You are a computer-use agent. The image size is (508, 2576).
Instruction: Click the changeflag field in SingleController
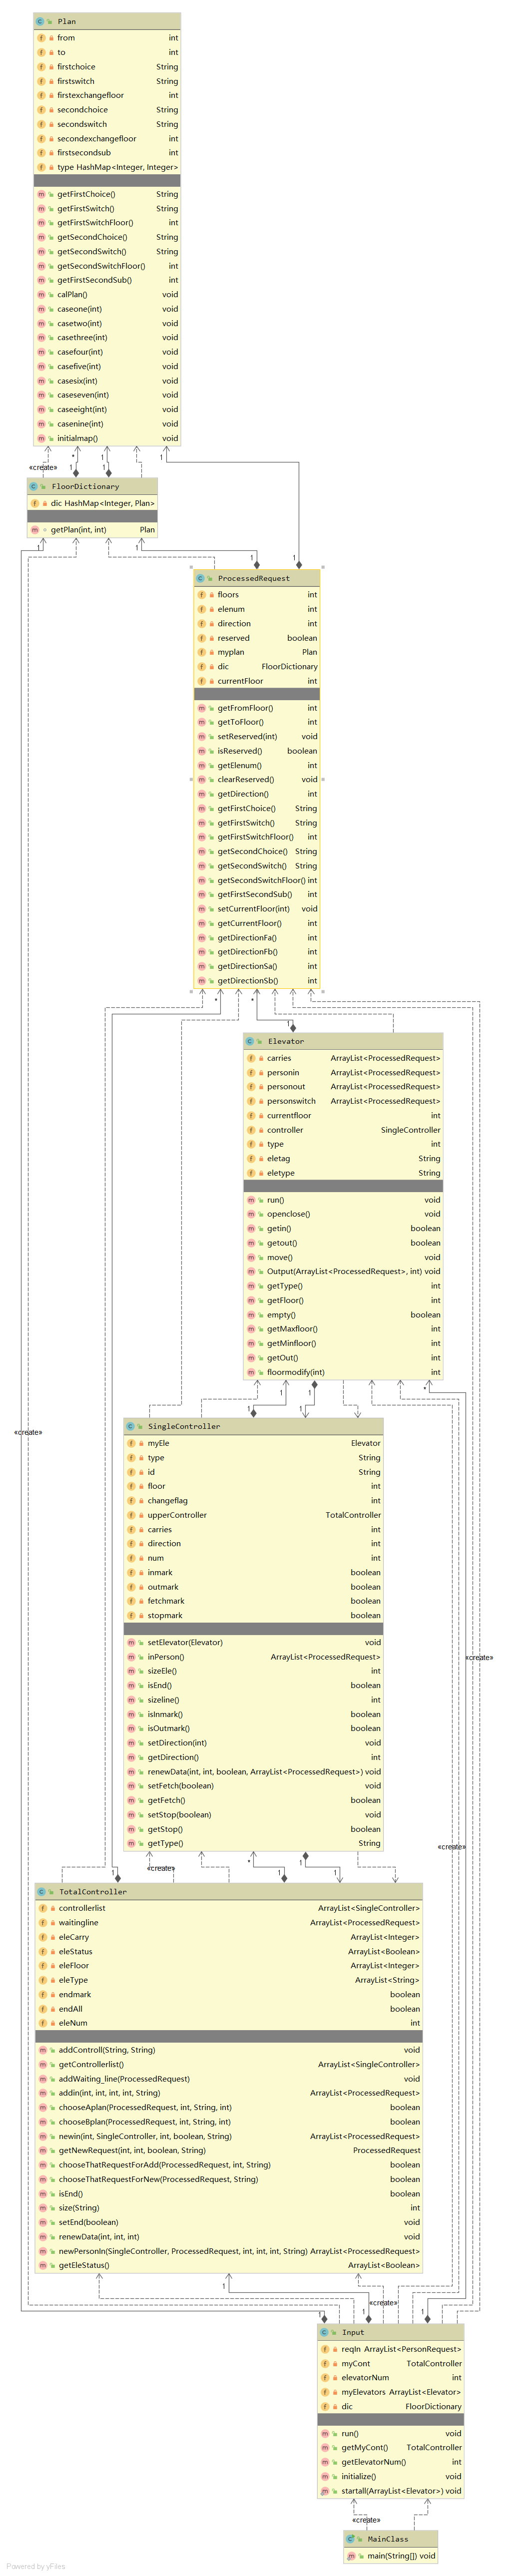tap(254, 1500)
